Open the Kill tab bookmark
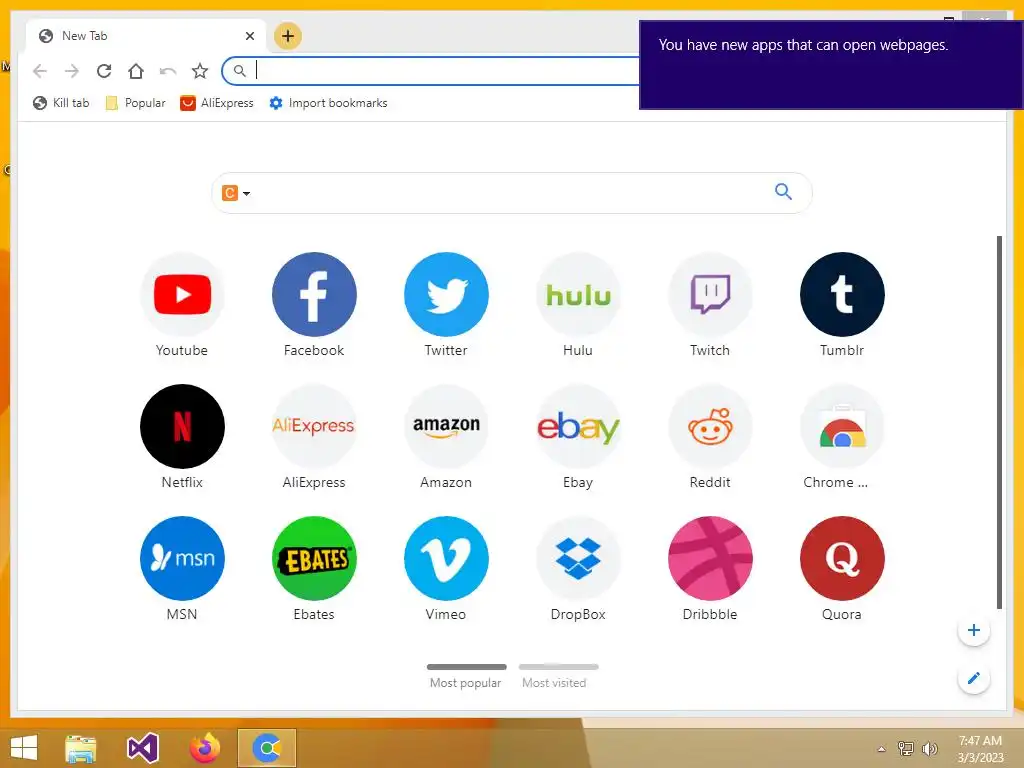1024x768 pixels. click(61, 103)
